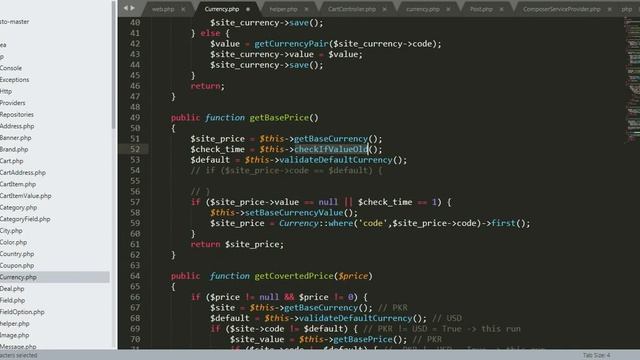Expand the Providers folder in sidebar
The width and height of the screenshot is (640, 360).
click(x=12, y=103)
